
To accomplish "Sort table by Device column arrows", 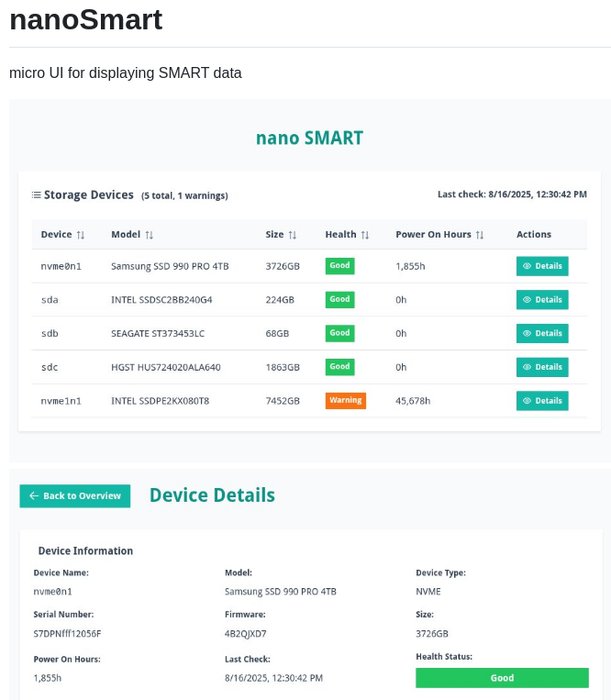I will tap(81, 235).
